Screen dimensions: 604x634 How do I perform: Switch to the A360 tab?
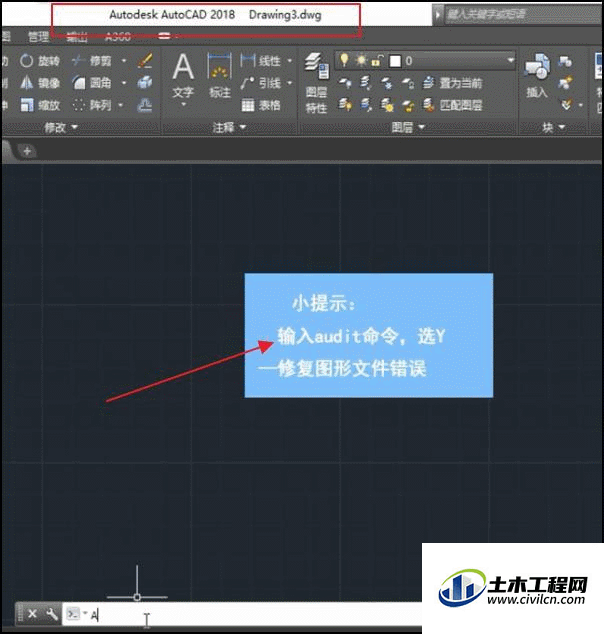click(x=118, y=37)
